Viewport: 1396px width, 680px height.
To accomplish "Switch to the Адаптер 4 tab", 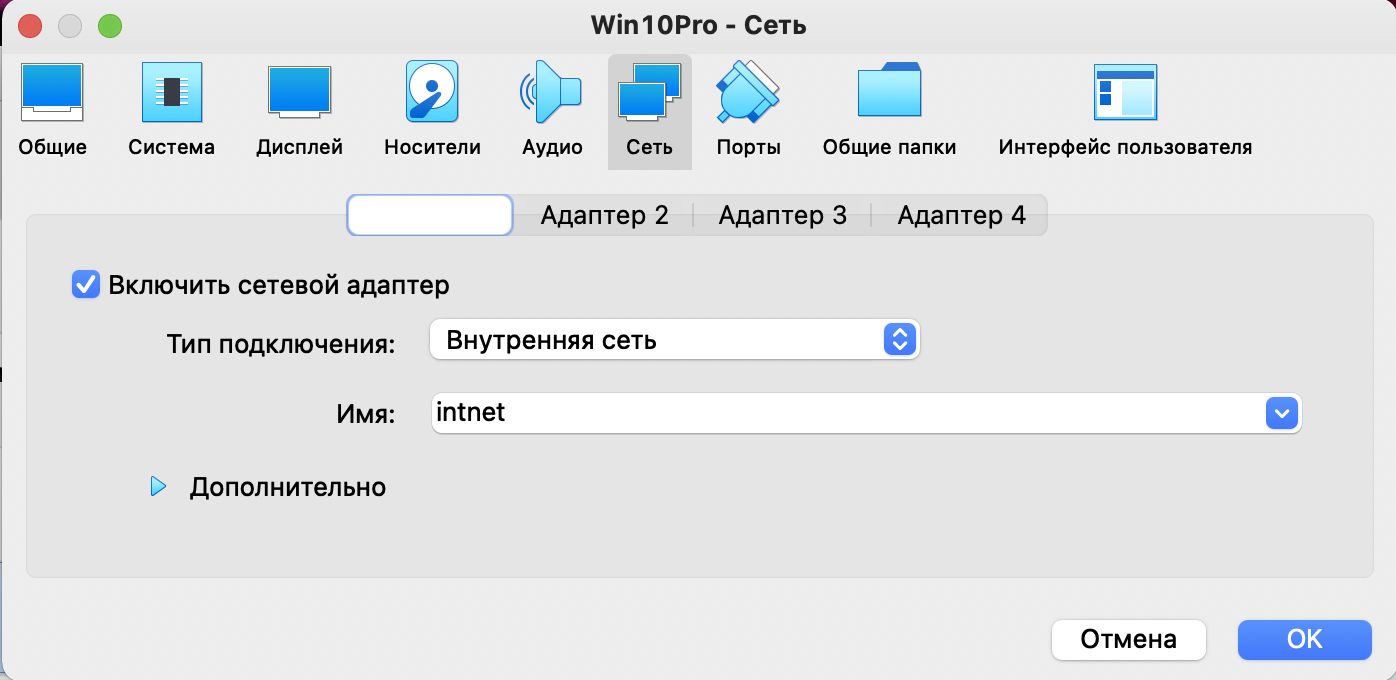I will coord(961,215).
